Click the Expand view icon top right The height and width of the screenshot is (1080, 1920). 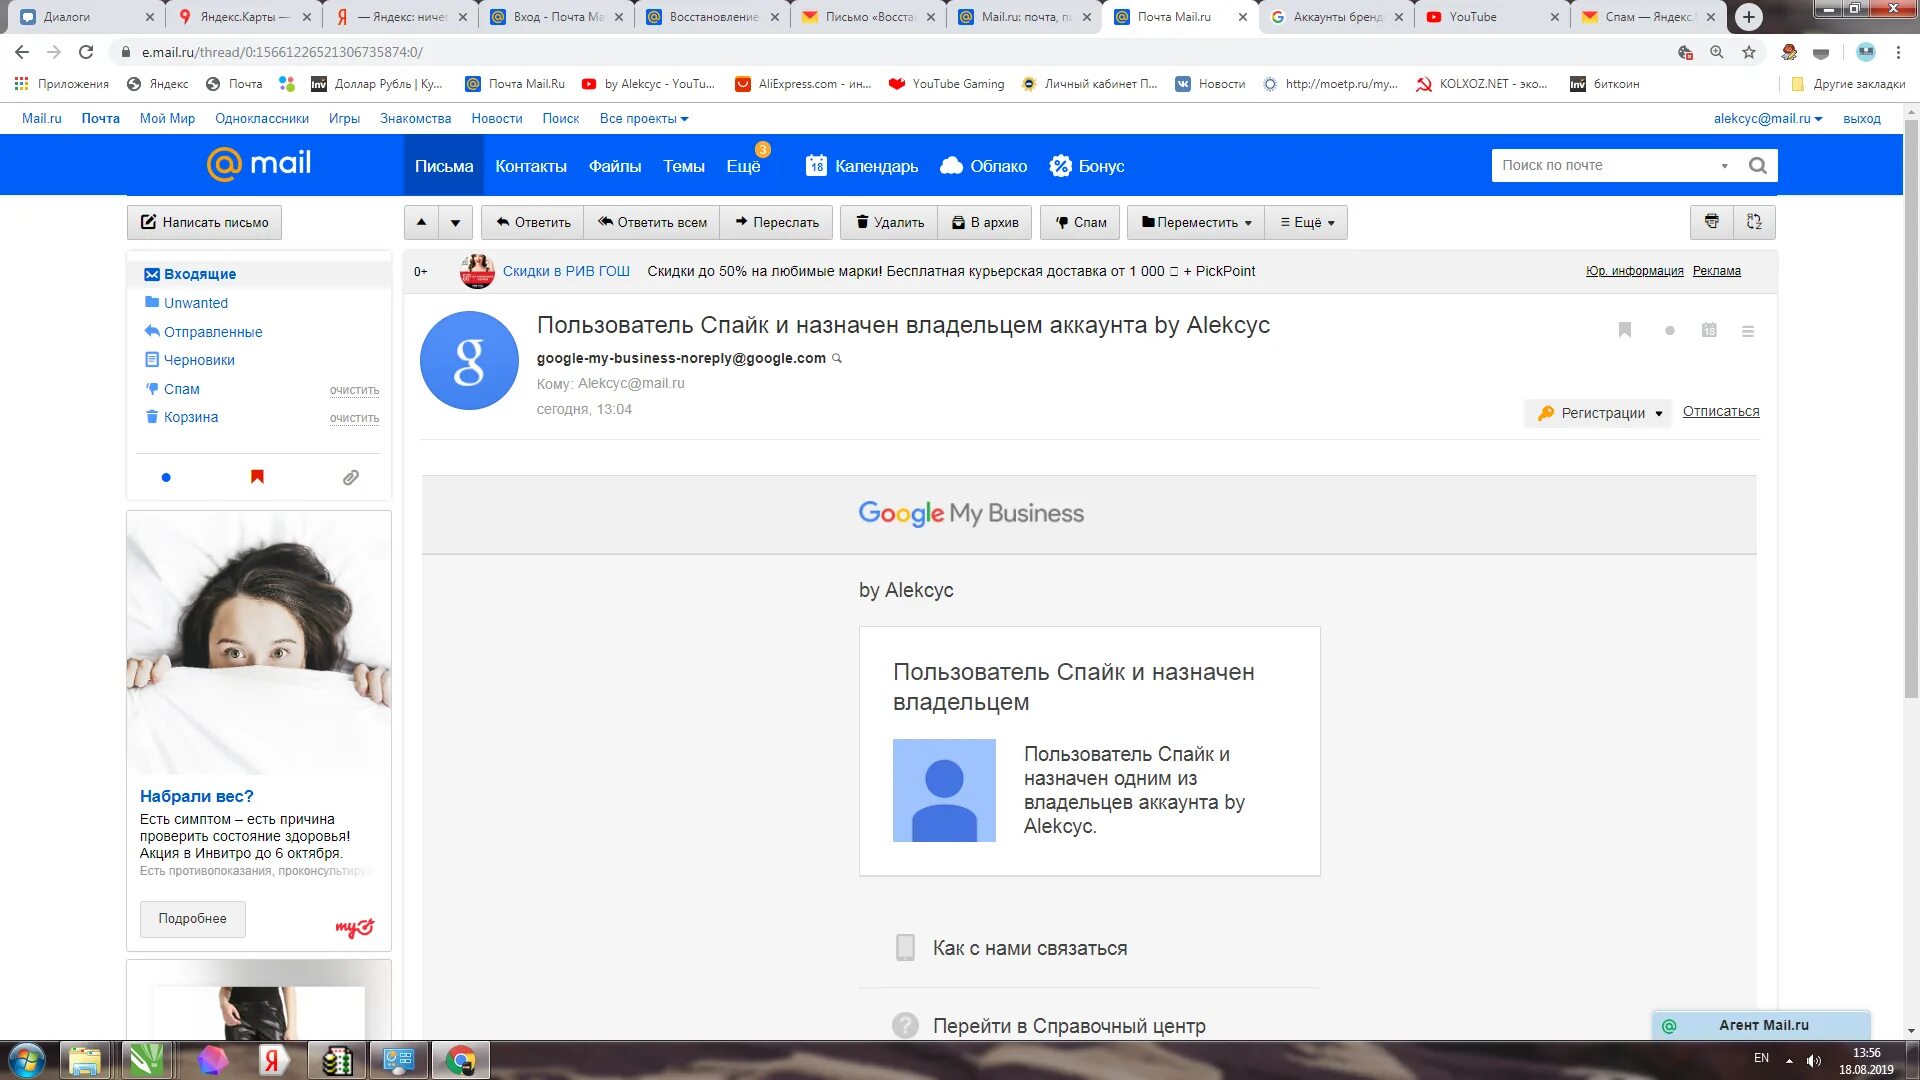(1754, 222)
